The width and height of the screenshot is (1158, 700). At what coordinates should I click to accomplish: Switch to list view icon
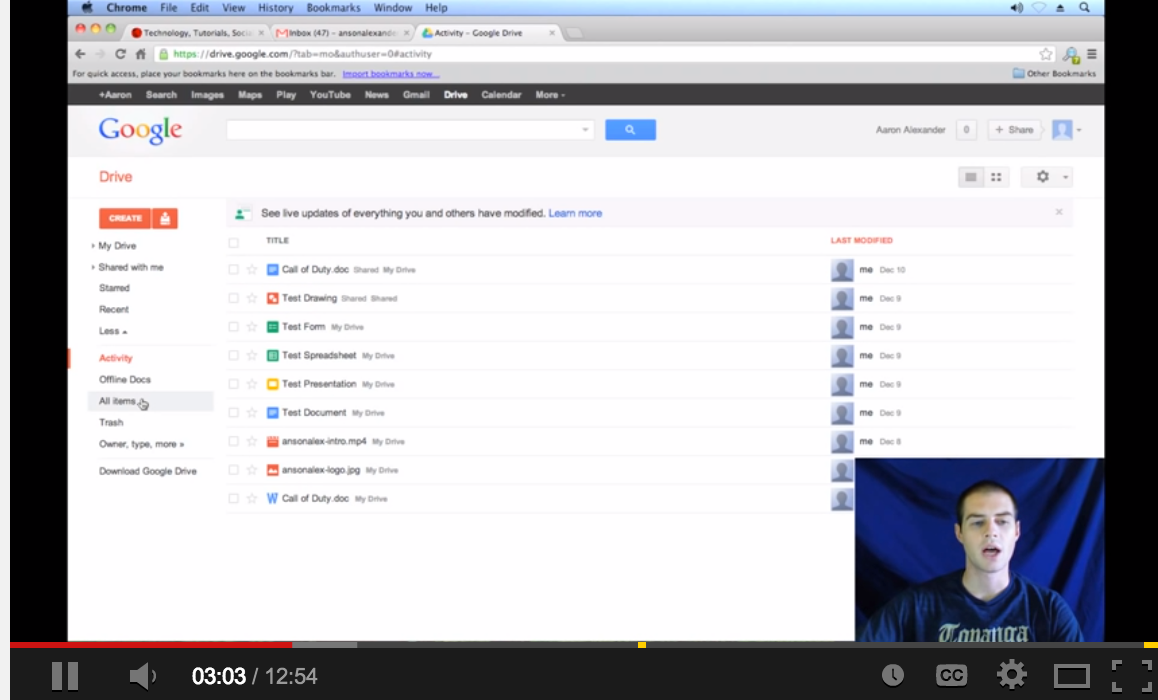(x=970, y=177)
